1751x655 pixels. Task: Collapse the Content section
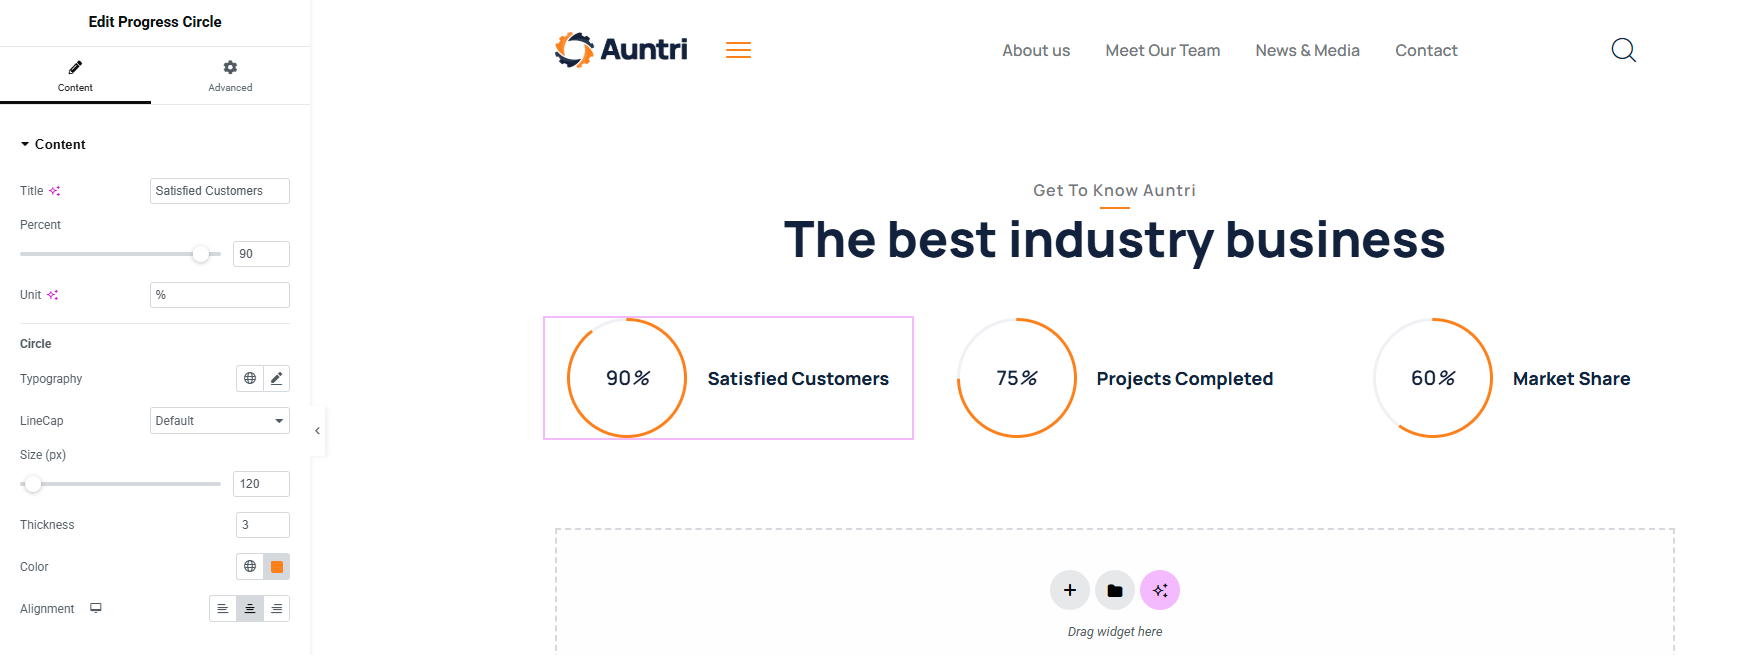(x=52, y=144)
